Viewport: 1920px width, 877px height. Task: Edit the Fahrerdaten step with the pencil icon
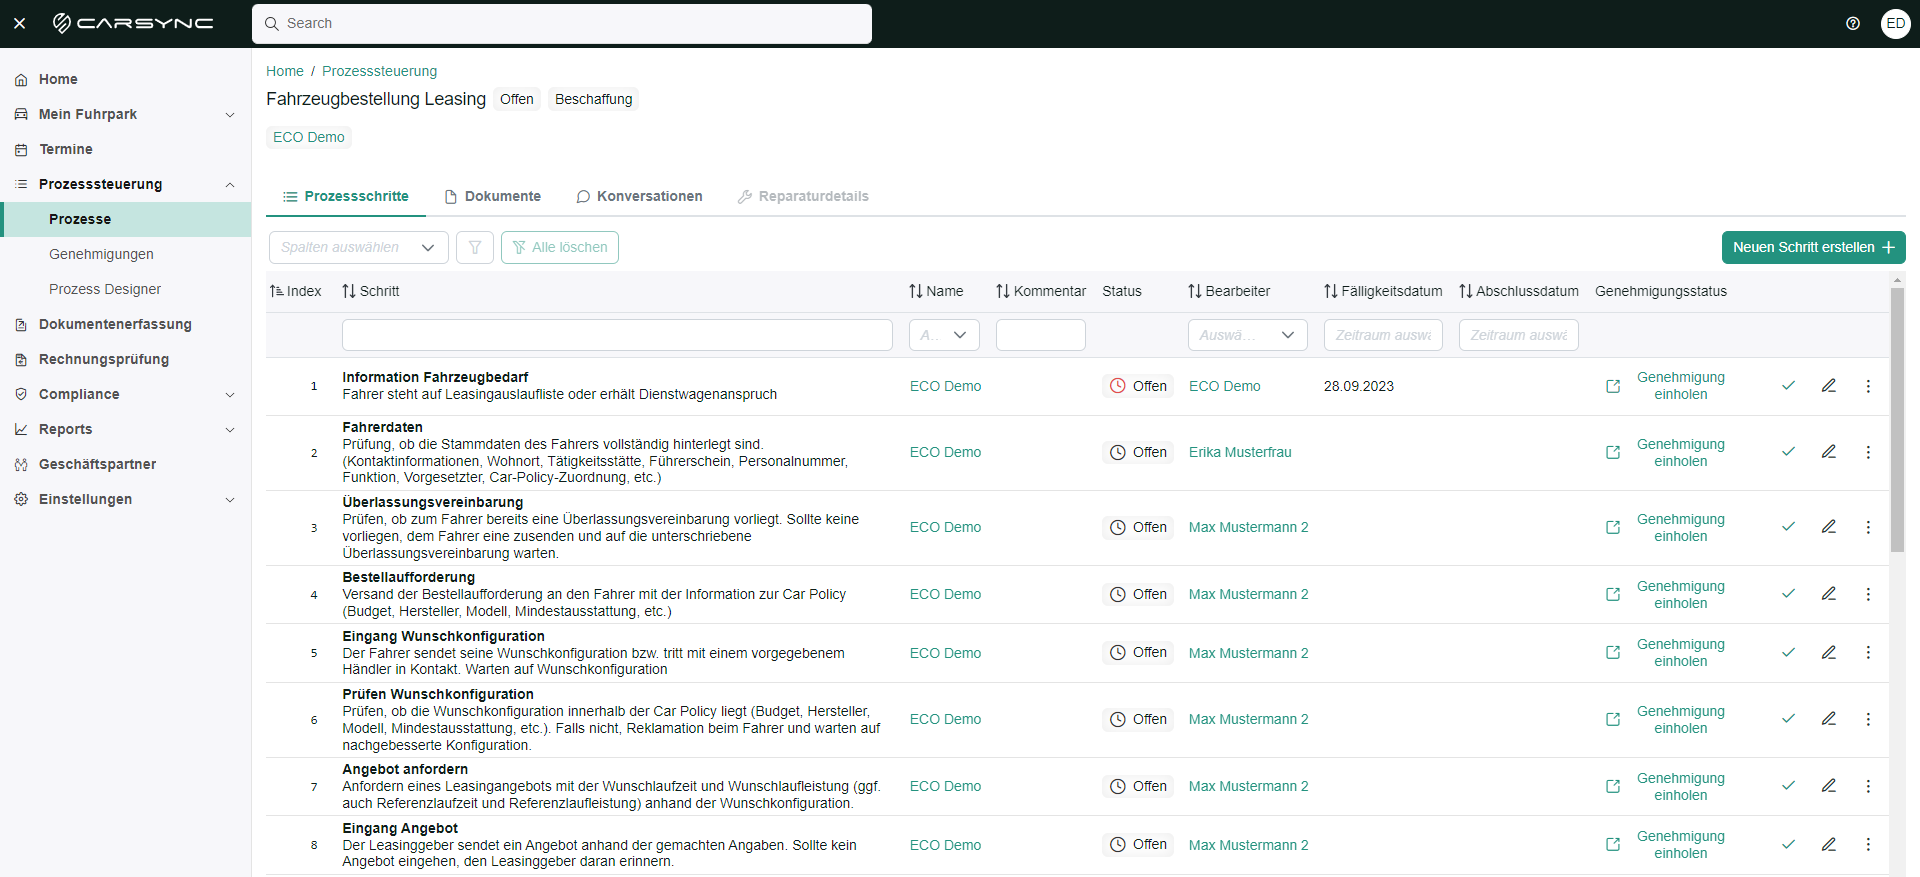1828,452
